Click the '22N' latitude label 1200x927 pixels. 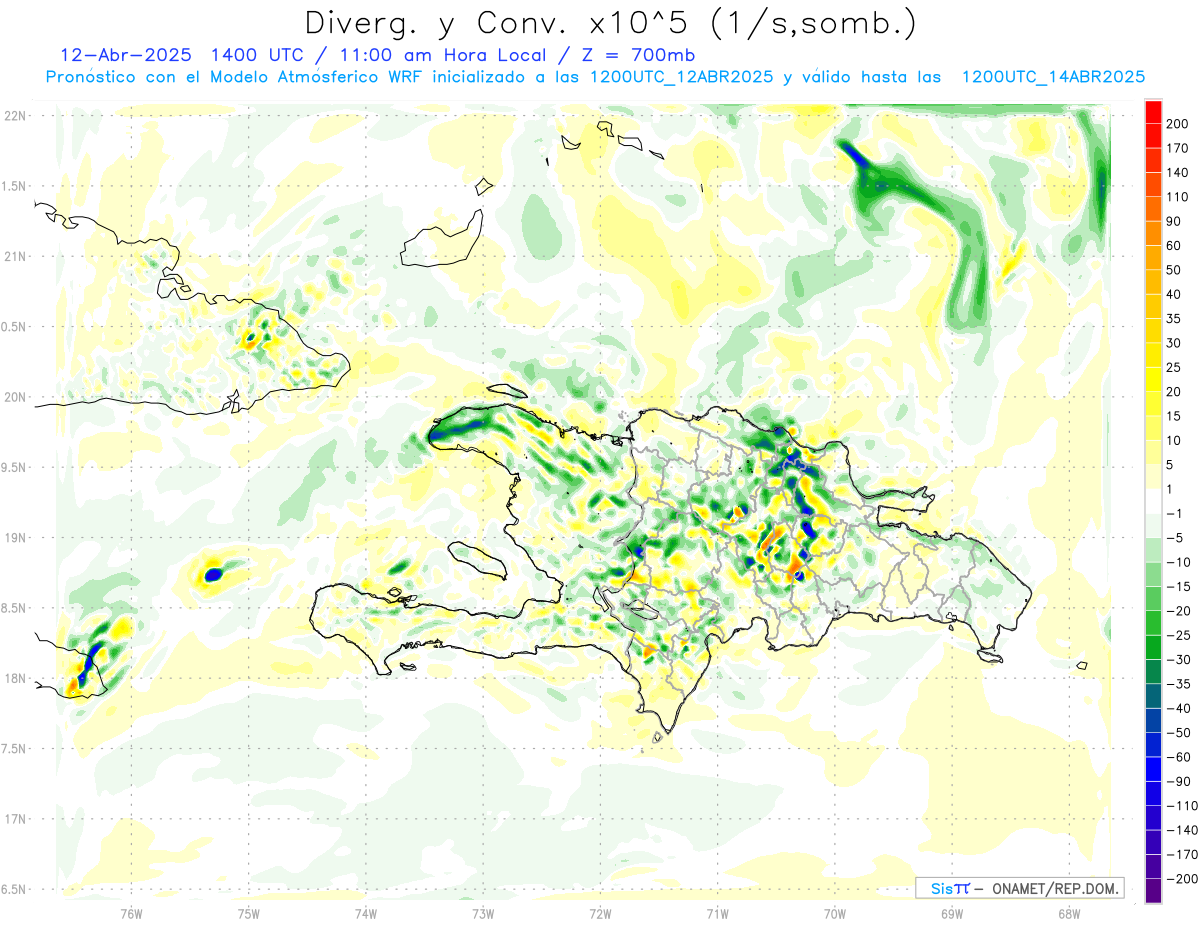15,116
